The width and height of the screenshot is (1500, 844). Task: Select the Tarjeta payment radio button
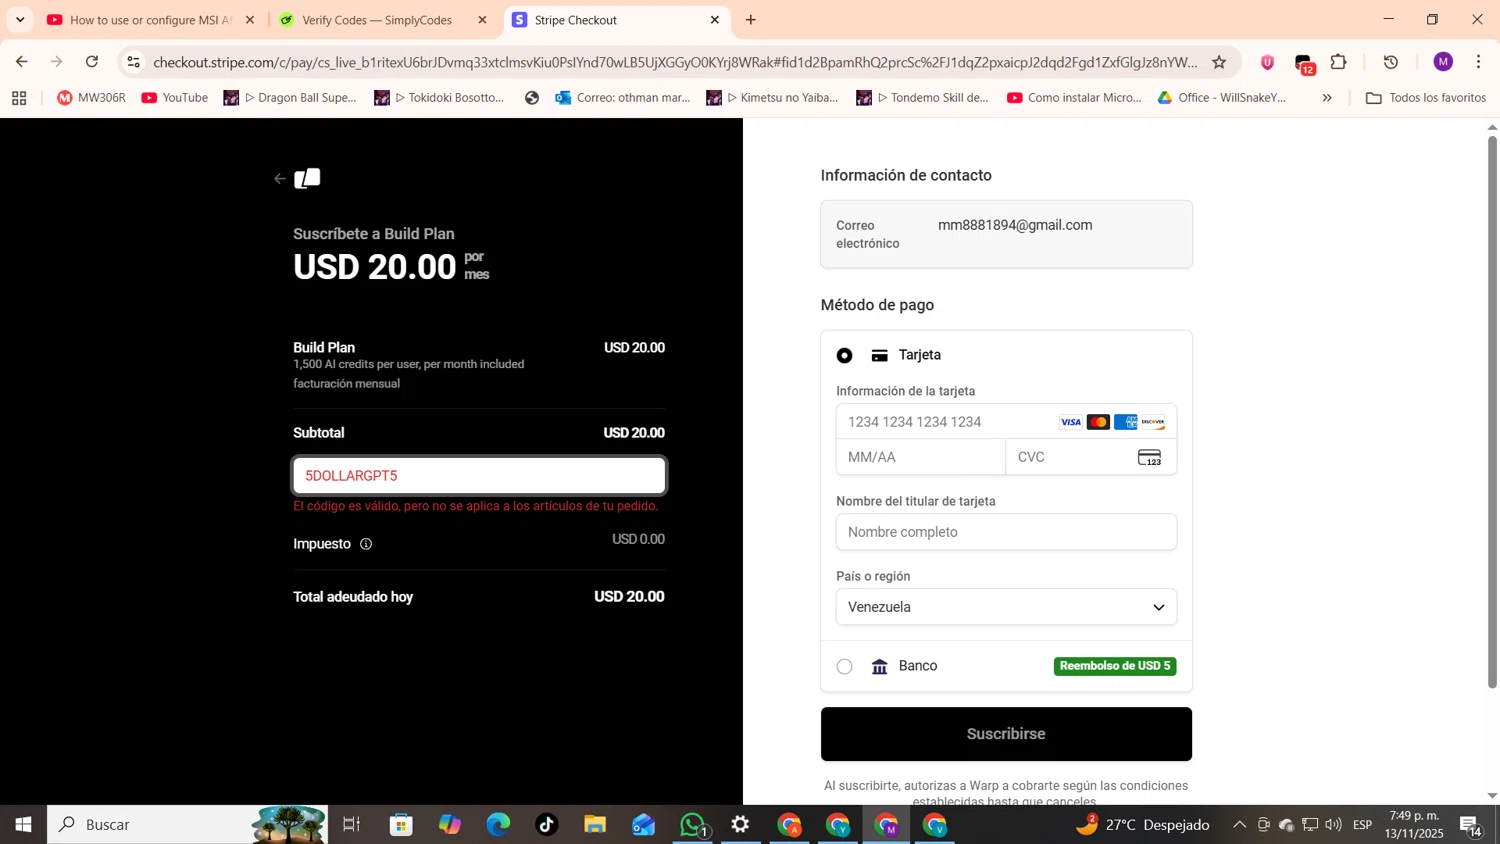(845, 356)
